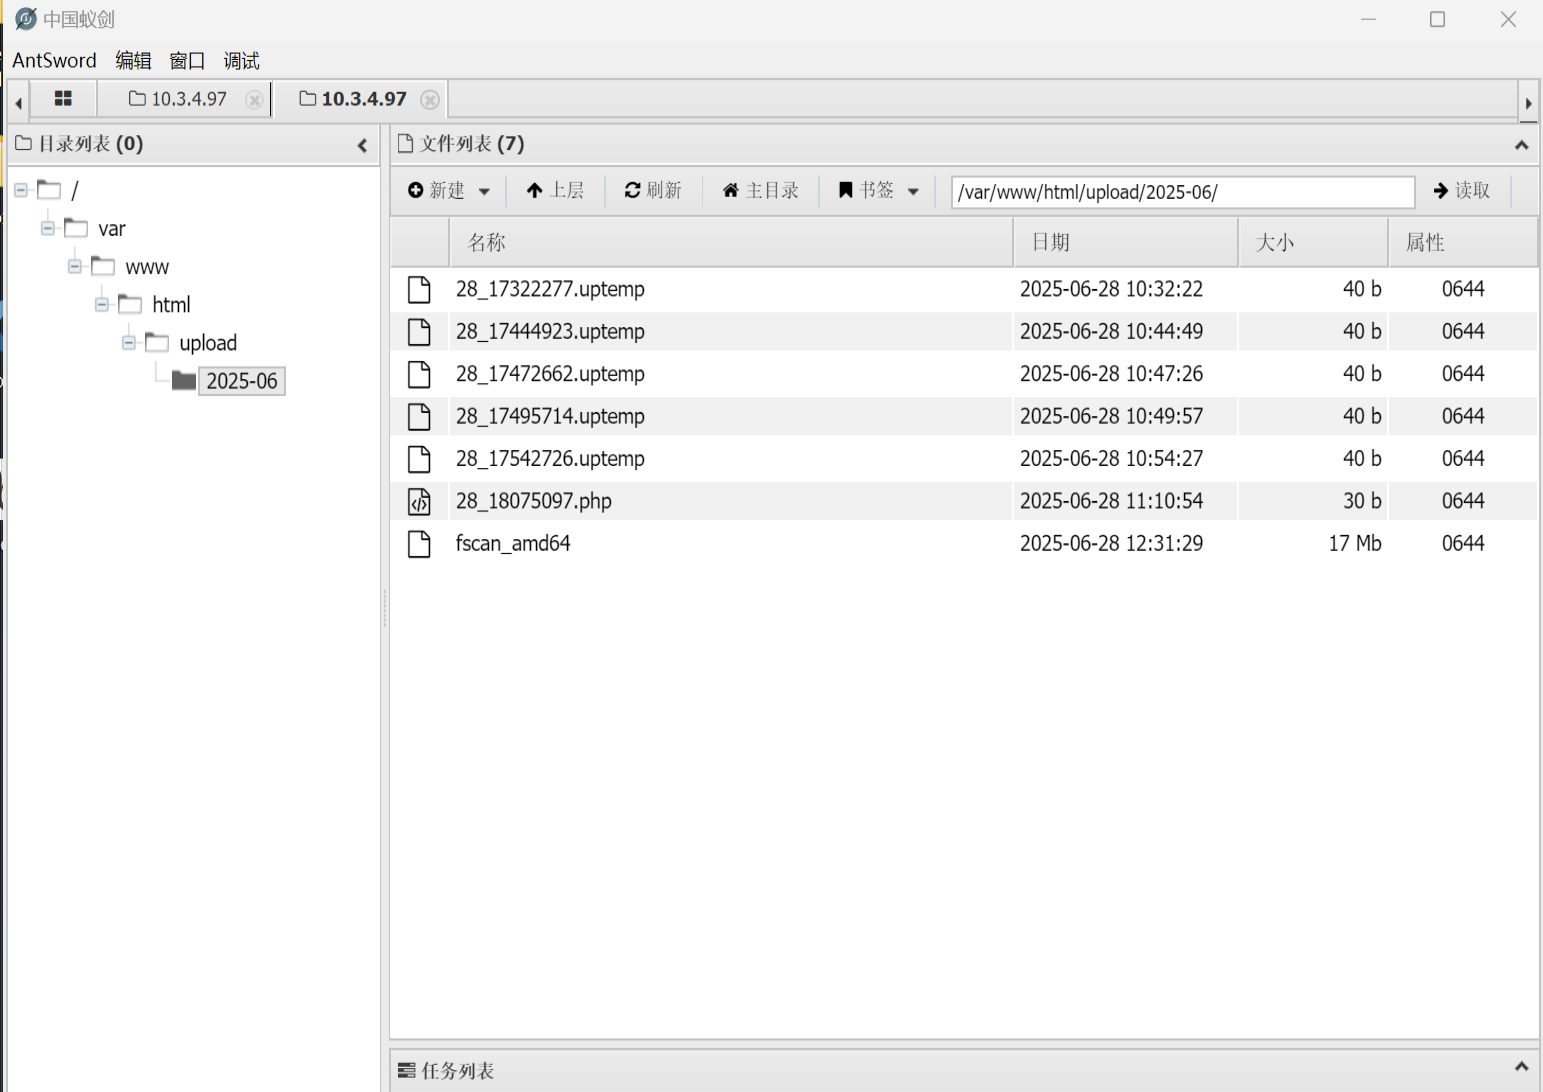
Task: Click the refresh (刷新) toolbar button
Action: pos(653,190)
